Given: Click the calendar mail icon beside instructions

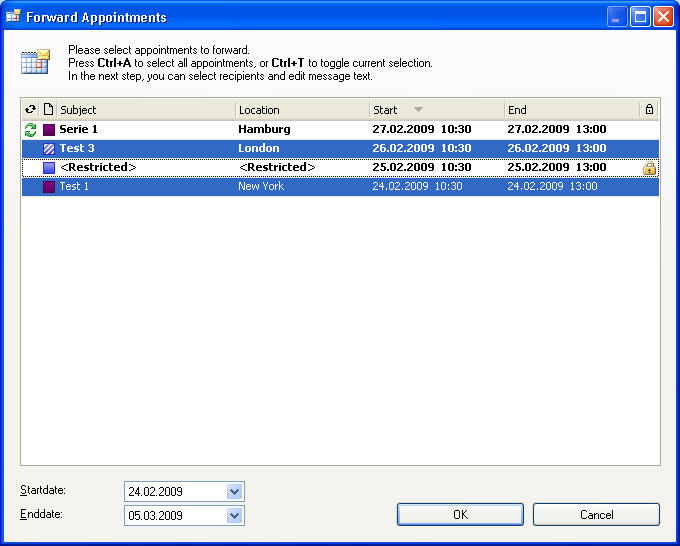Looking at the screenshot, I should point(36,62).
